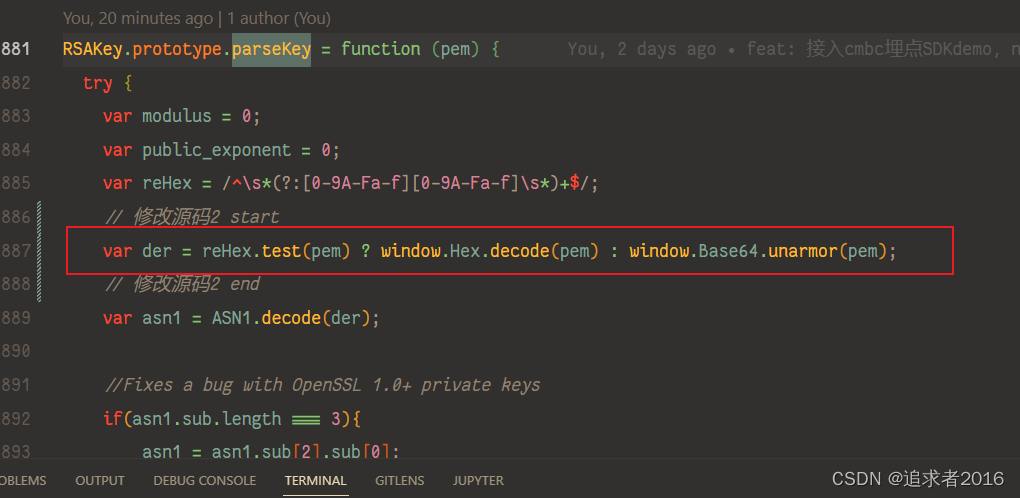Switch to the GITLENS panel tab

[x=399, y=481]
